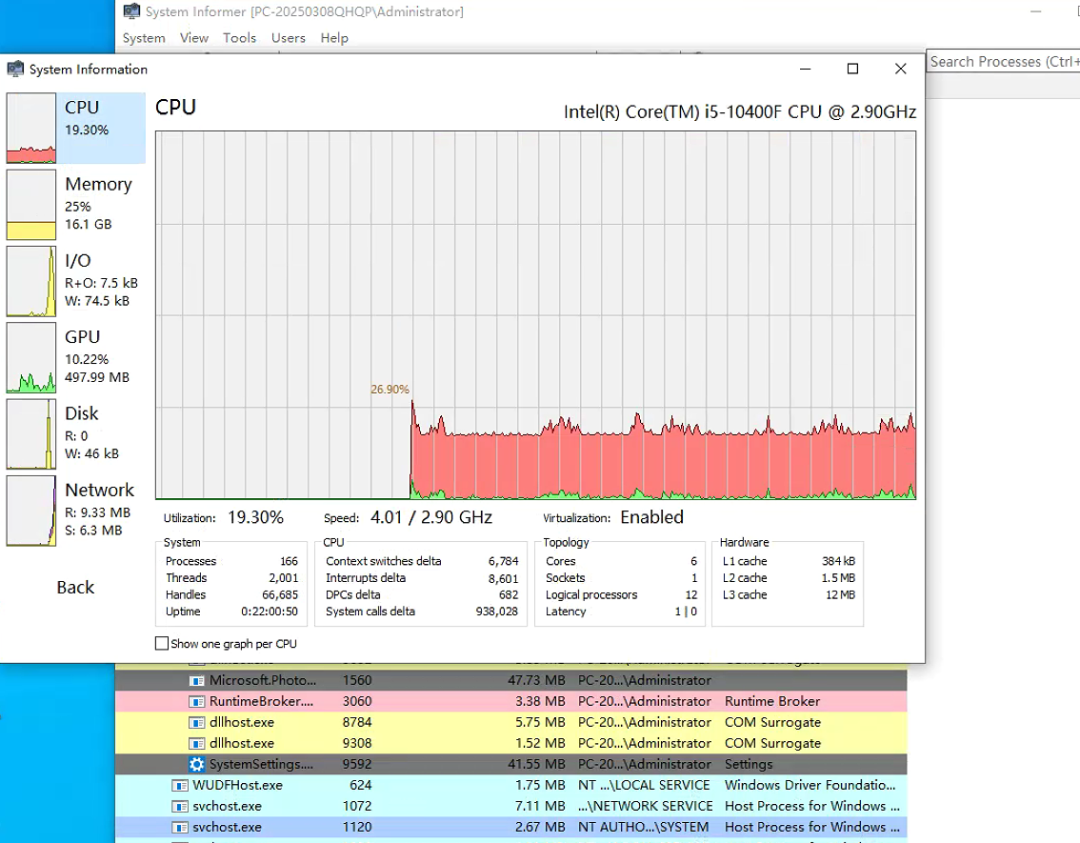
Task: Click the Runtime Broker description cell
Action: click(772, 701)
